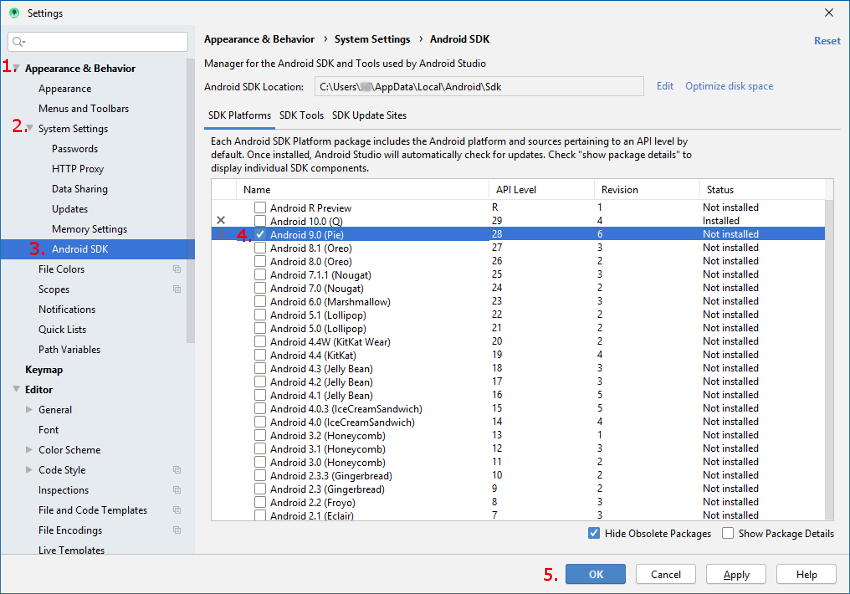Image resolution: width=850 pixels, height=594 pixels.
Task: Select the Android 4.0.3 (IceCreamSandwich) row name
Action: [346, 409]
